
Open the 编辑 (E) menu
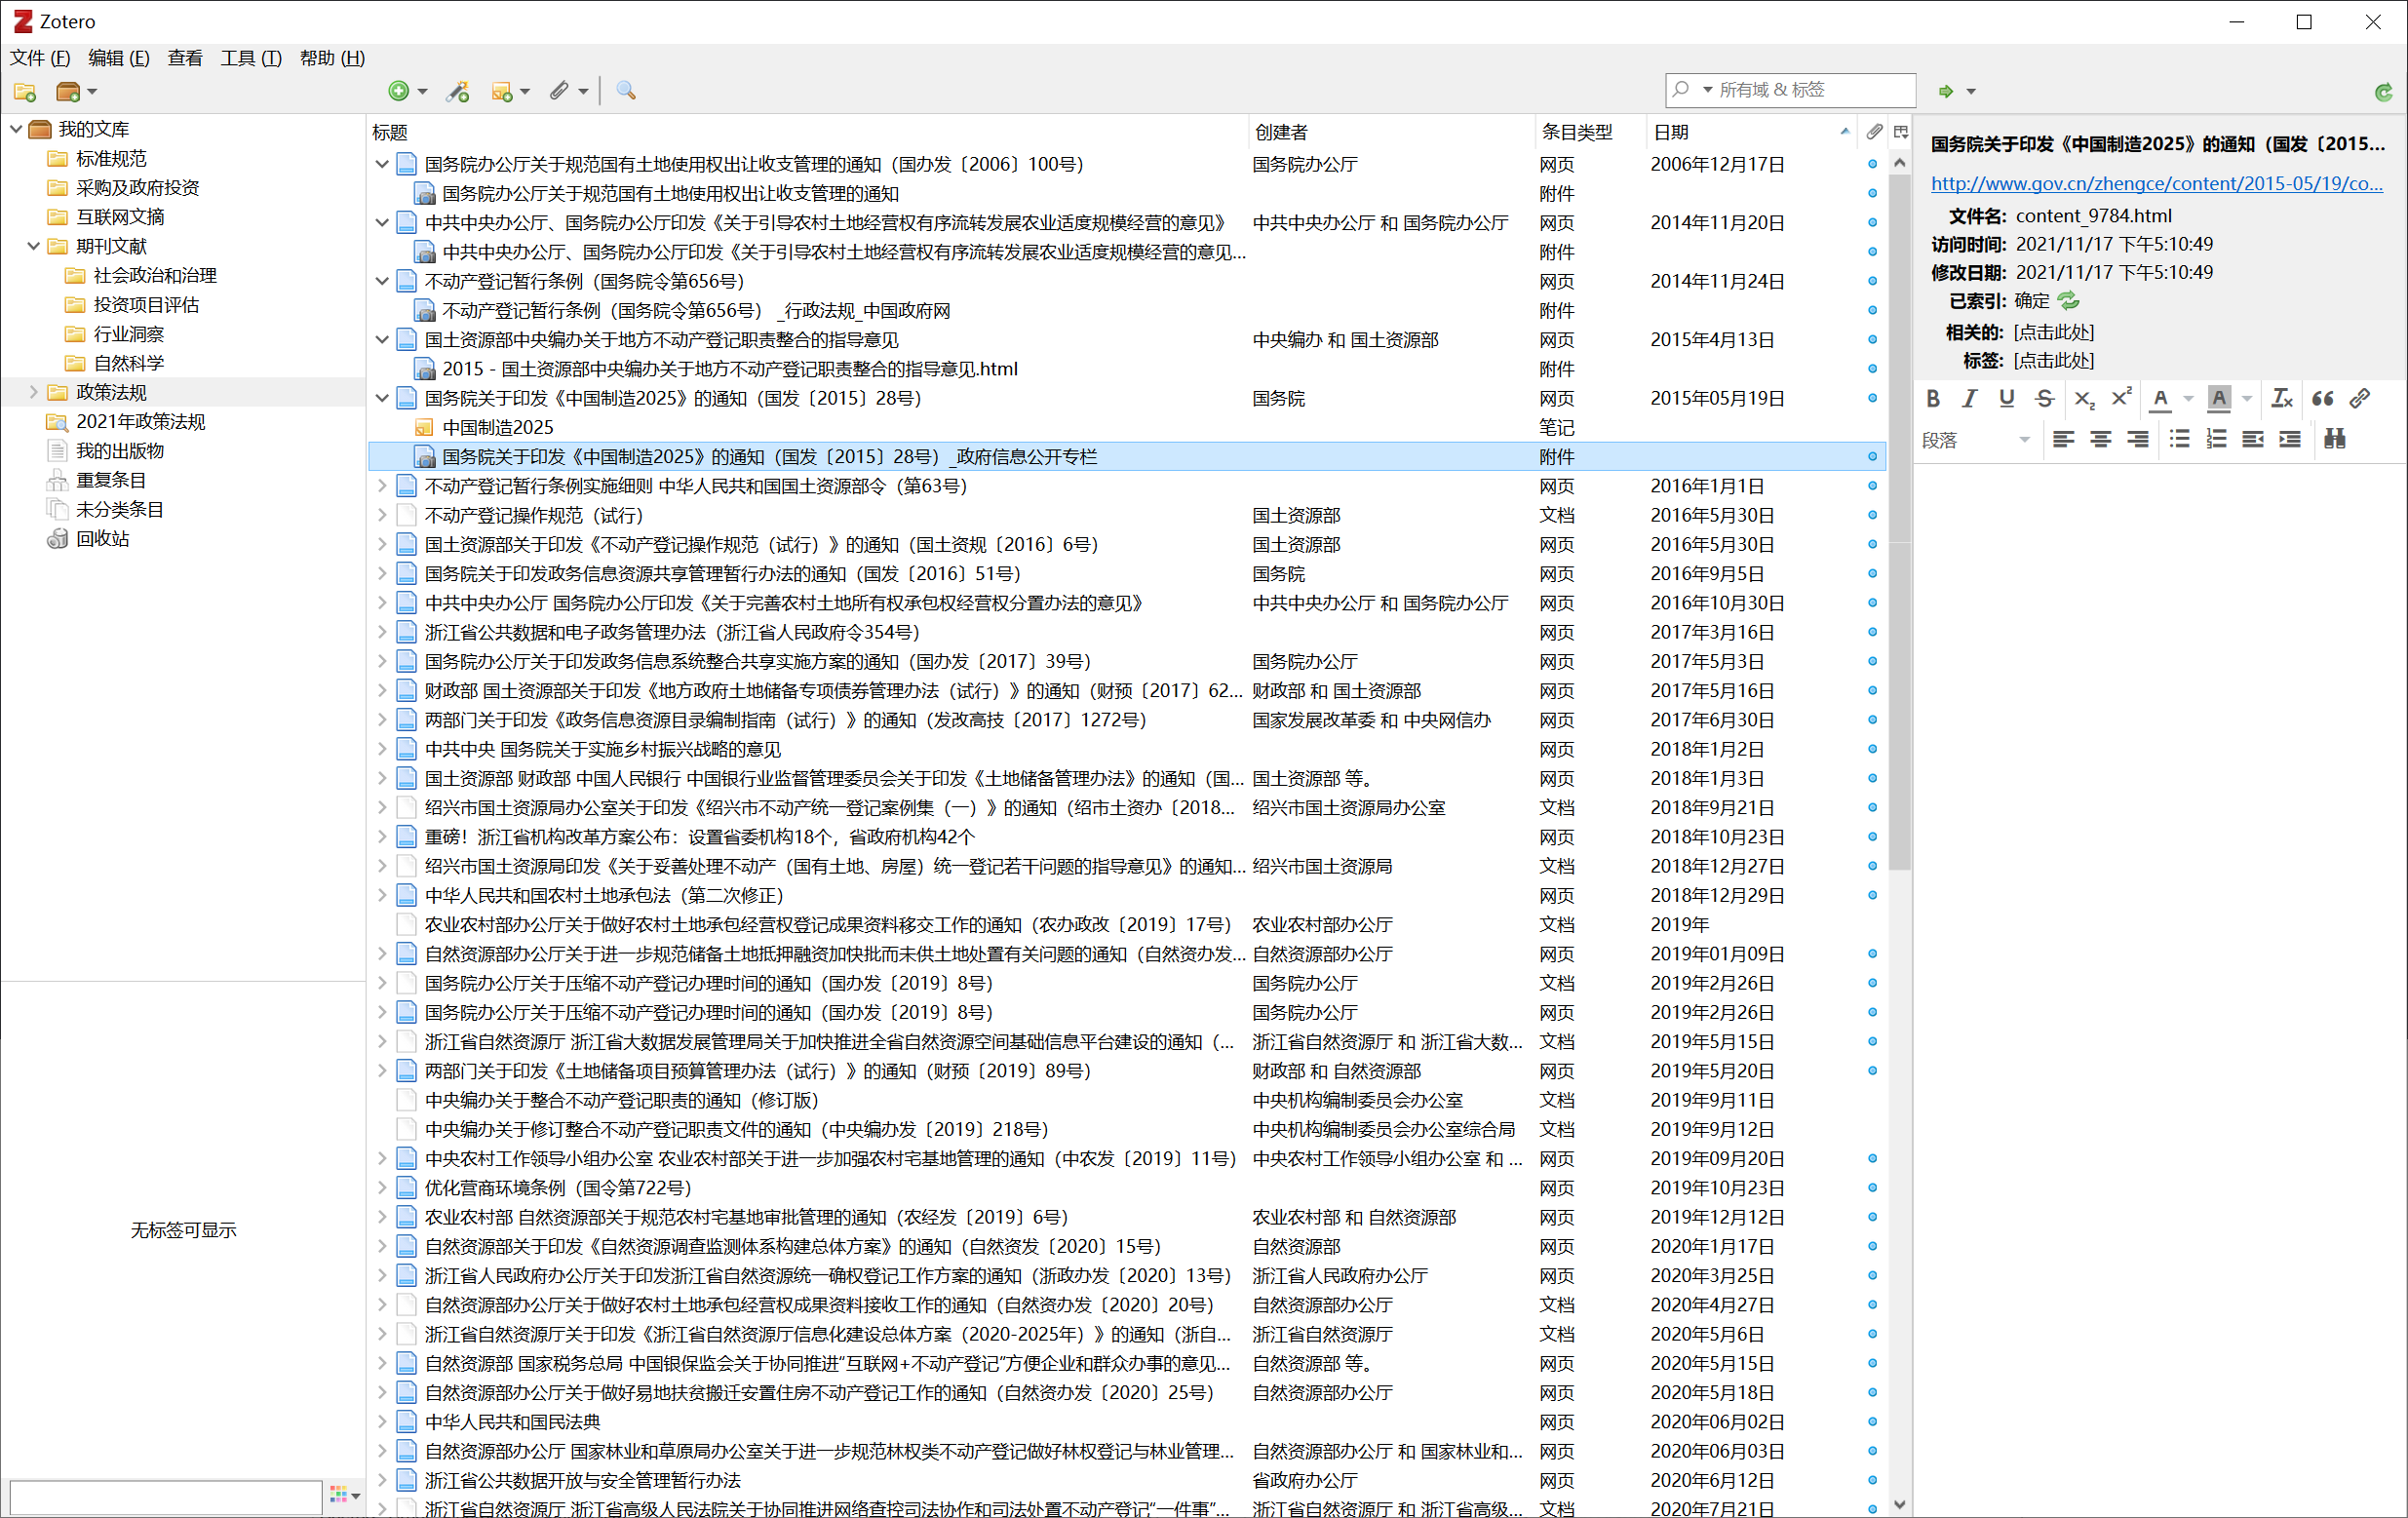tap(118, 58)
